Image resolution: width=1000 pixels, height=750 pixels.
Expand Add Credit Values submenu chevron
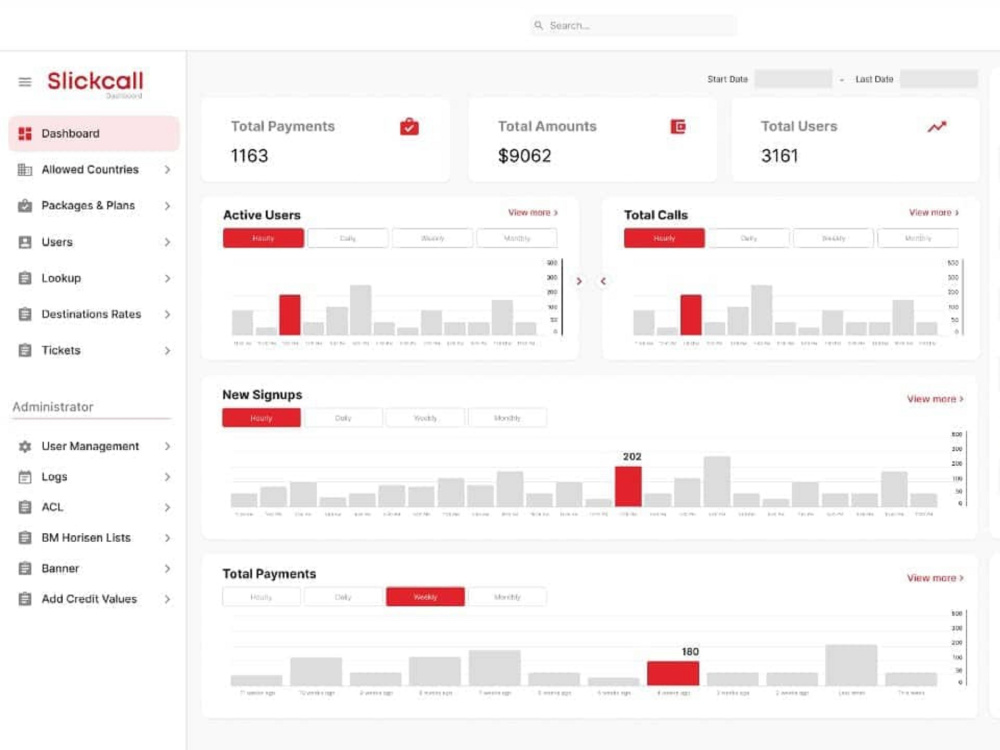pyautogui.click(x=167, y=599)
